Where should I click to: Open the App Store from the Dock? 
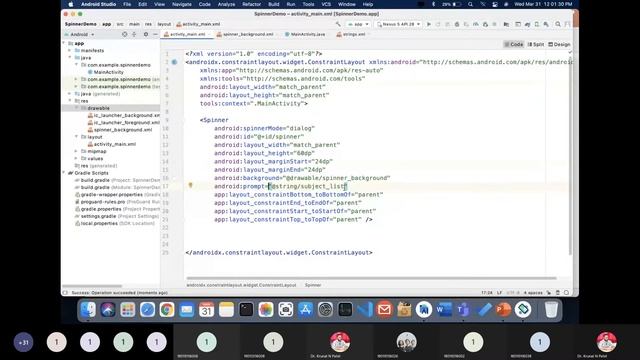(305, 310)
